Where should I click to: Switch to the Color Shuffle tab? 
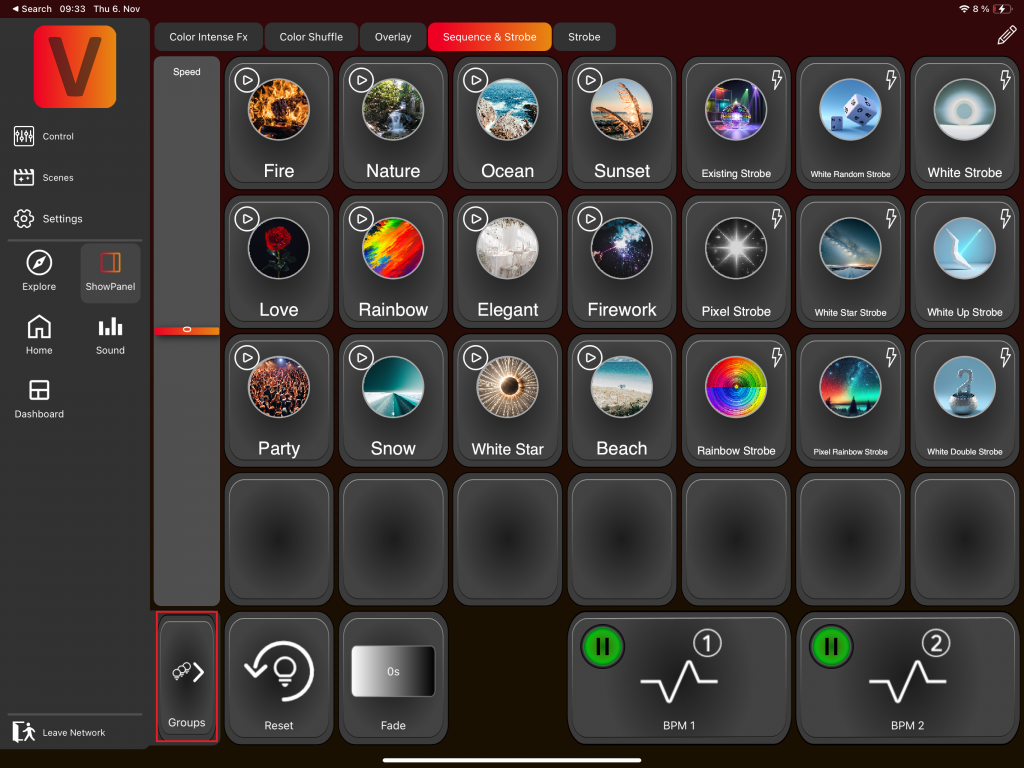[x=311, y=37]
